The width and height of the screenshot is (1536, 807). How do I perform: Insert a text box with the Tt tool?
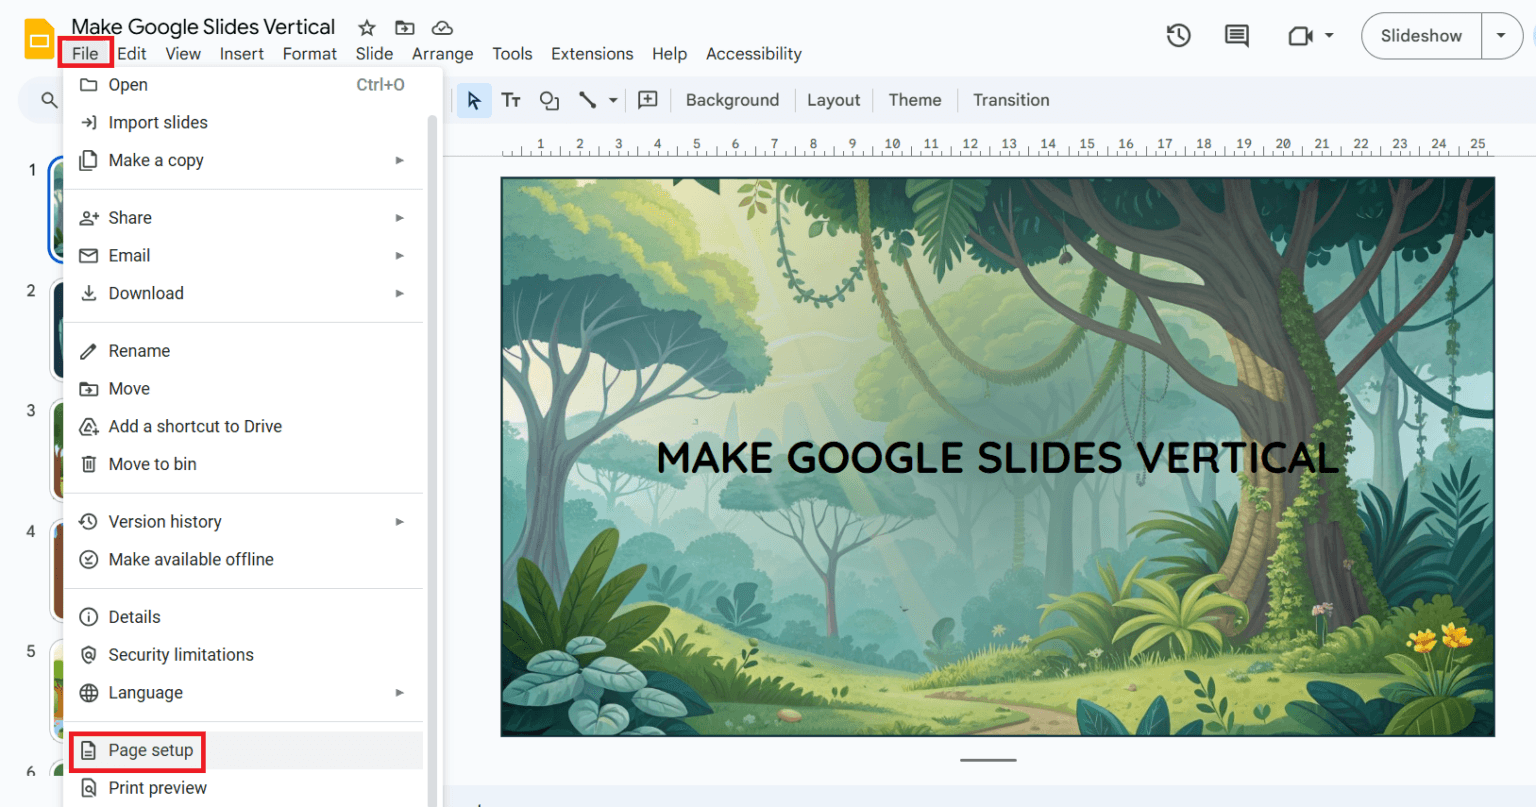(x=511, y=100)
